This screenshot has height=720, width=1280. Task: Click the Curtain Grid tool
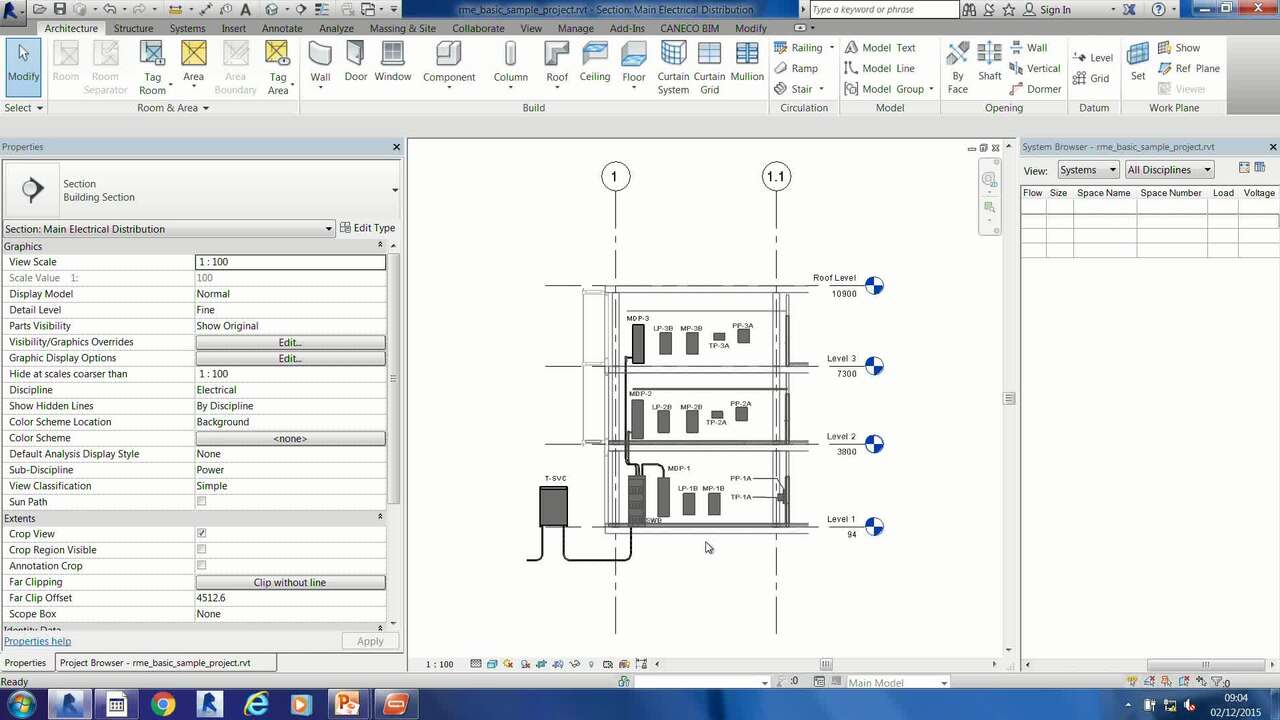click(x=709, y=66)
